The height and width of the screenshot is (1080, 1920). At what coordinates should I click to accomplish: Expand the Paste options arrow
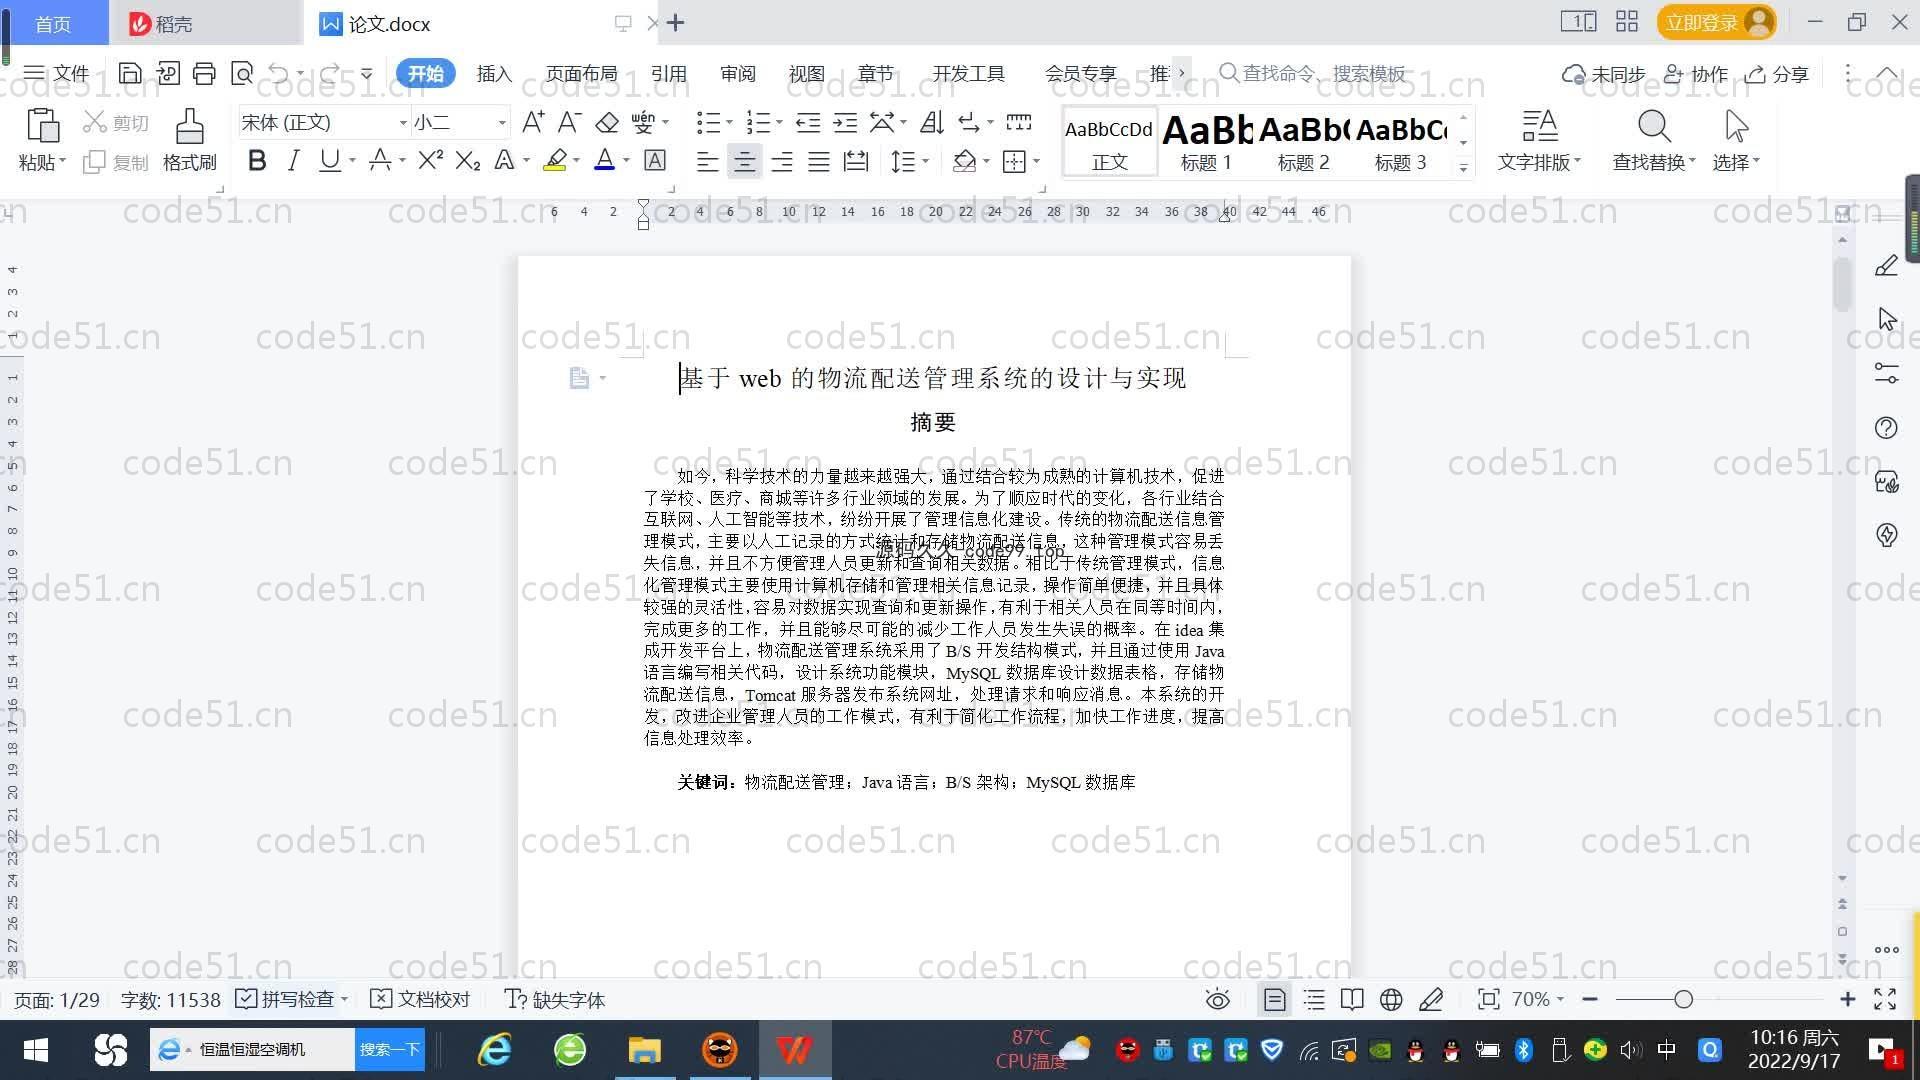click(63, 161)
